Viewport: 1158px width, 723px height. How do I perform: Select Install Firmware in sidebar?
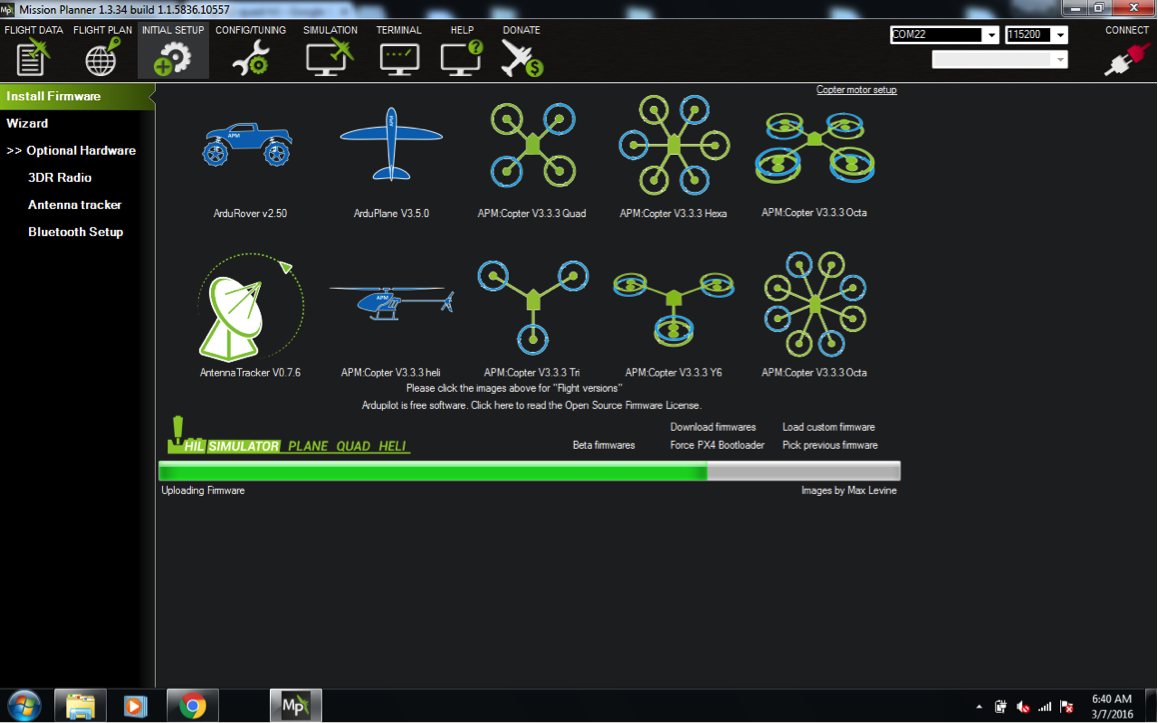pyautogui.click(x=78, y=96)
